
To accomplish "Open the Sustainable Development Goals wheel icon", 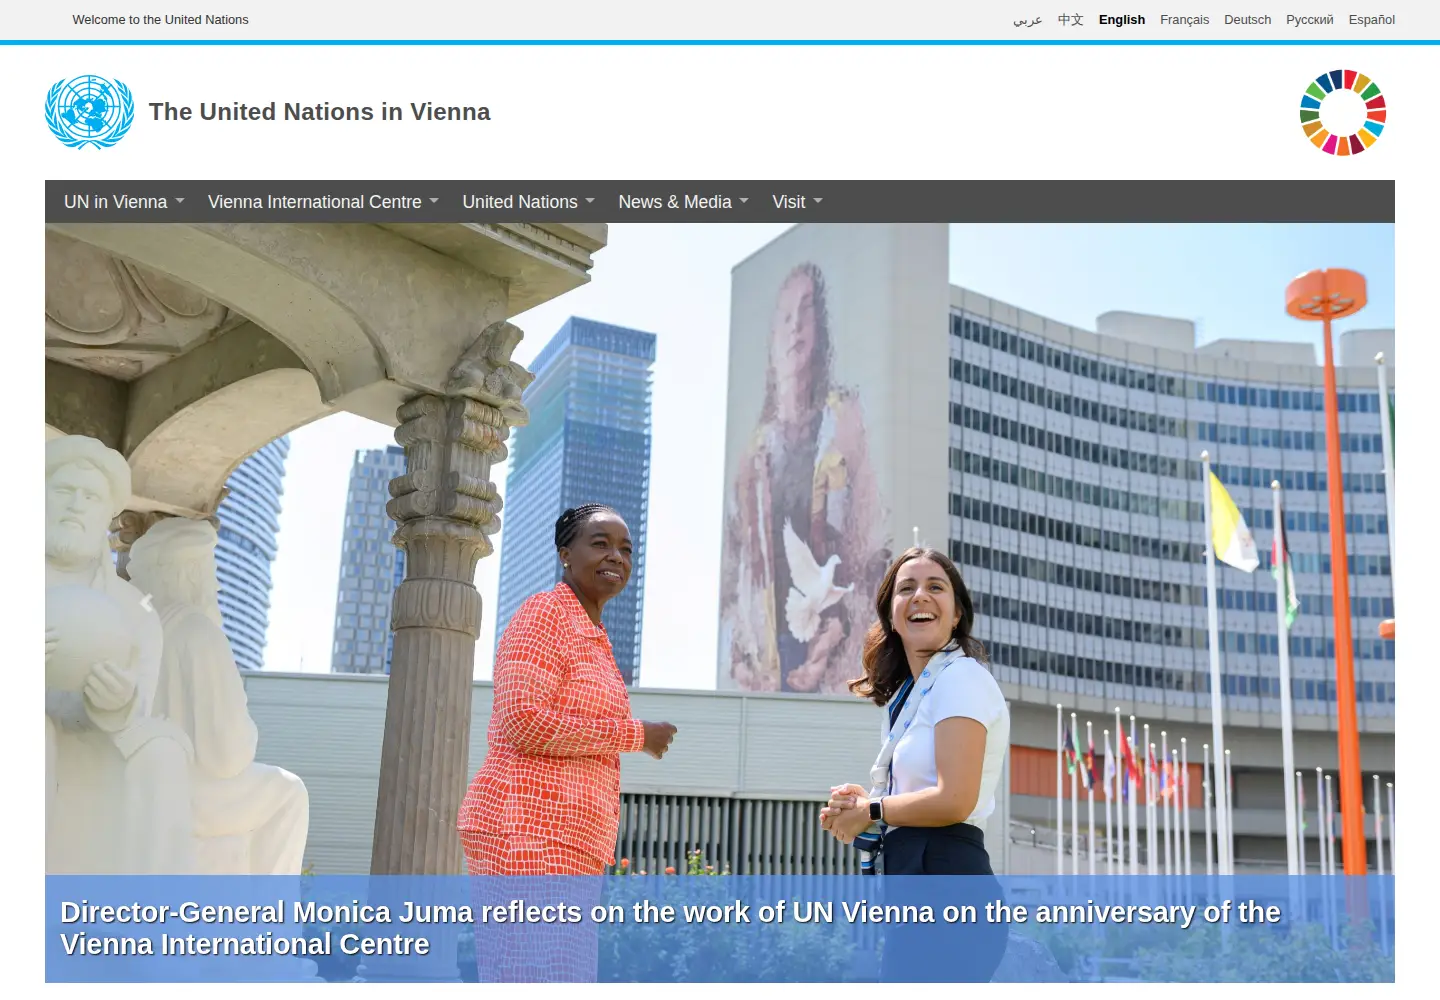I will [x=1343, y=112].
